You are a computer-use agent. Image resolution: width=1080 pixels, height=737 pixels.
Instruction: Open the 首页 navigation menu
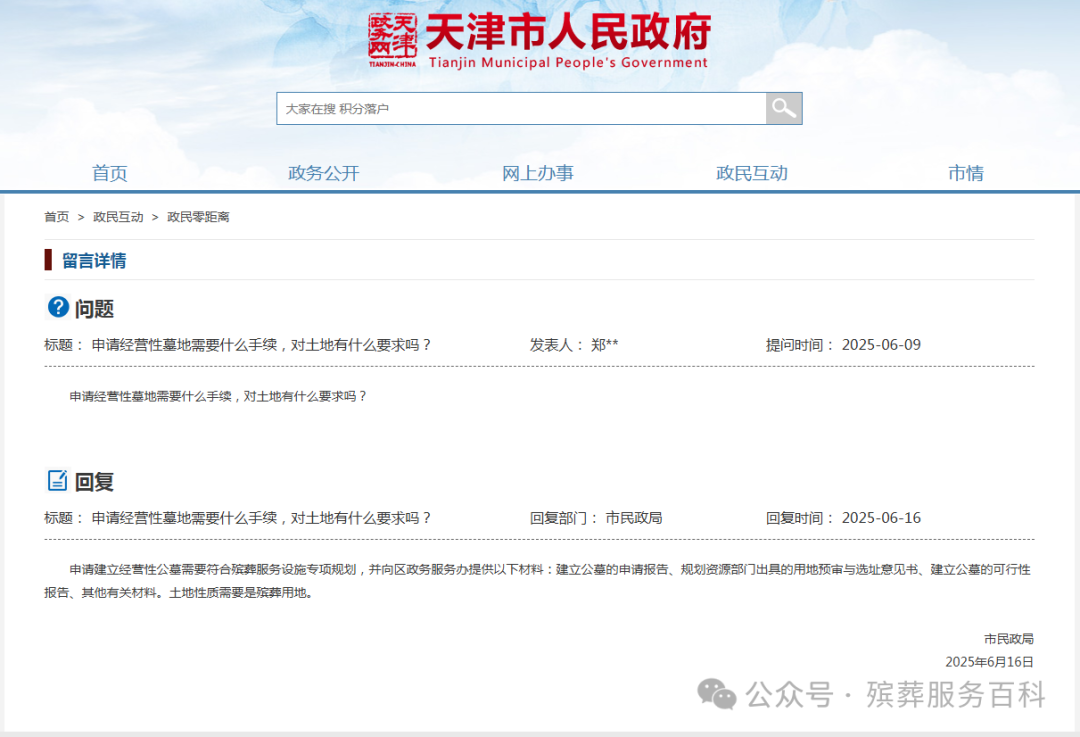(x=108, y=172)
